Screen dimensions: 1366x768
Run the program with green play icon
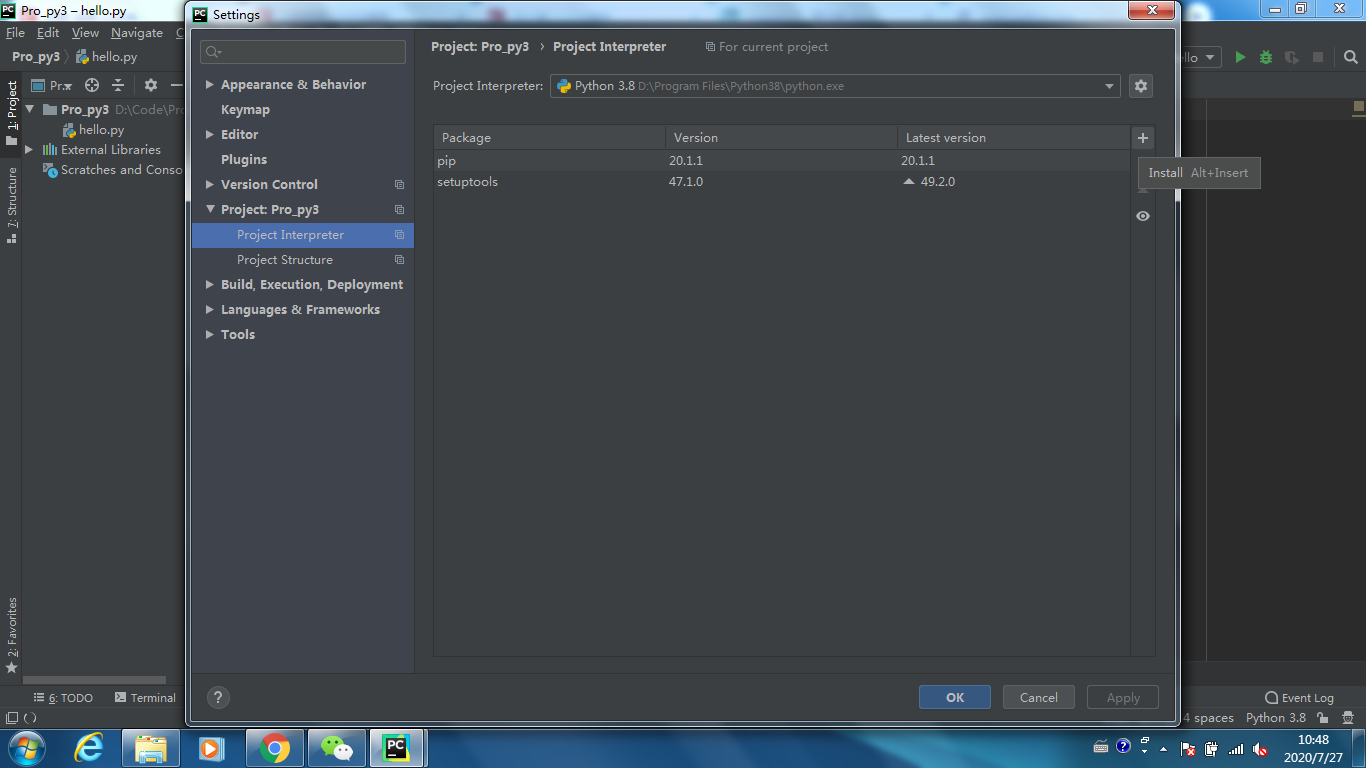point(1240,57)
